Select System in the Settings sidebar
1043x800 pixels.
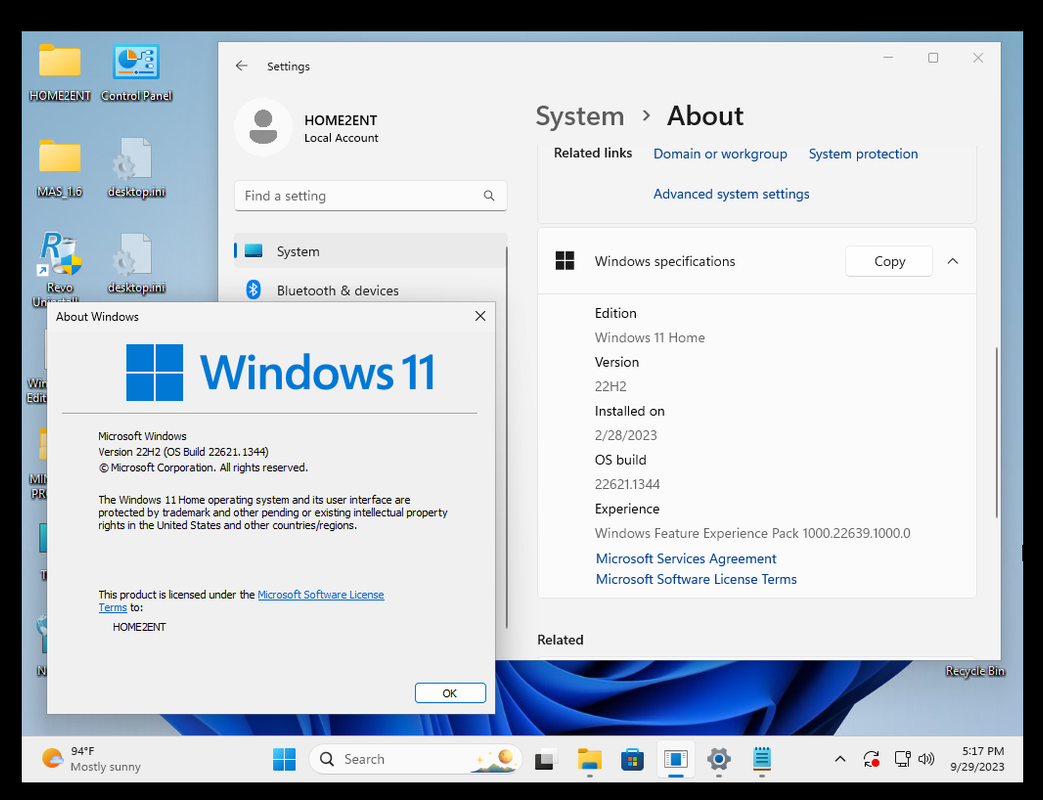[370, 251]
